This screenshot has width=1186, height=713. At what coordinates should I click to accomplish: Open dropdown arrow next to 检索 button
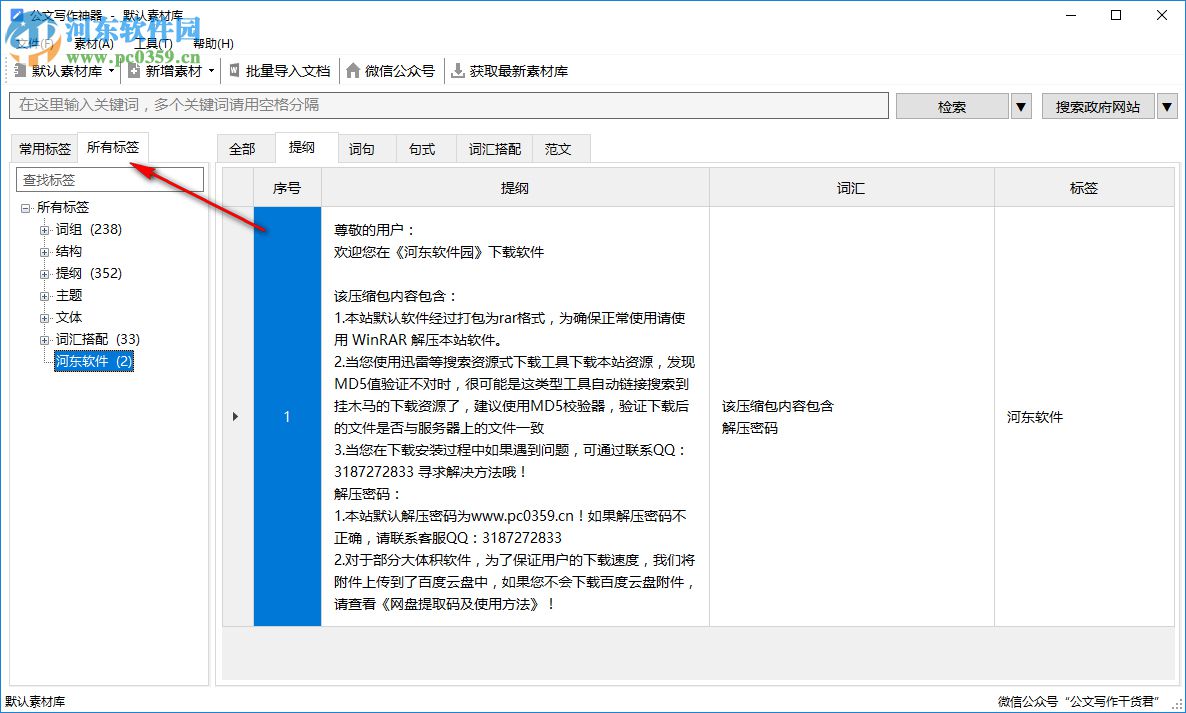click(x=1021, y=107)
